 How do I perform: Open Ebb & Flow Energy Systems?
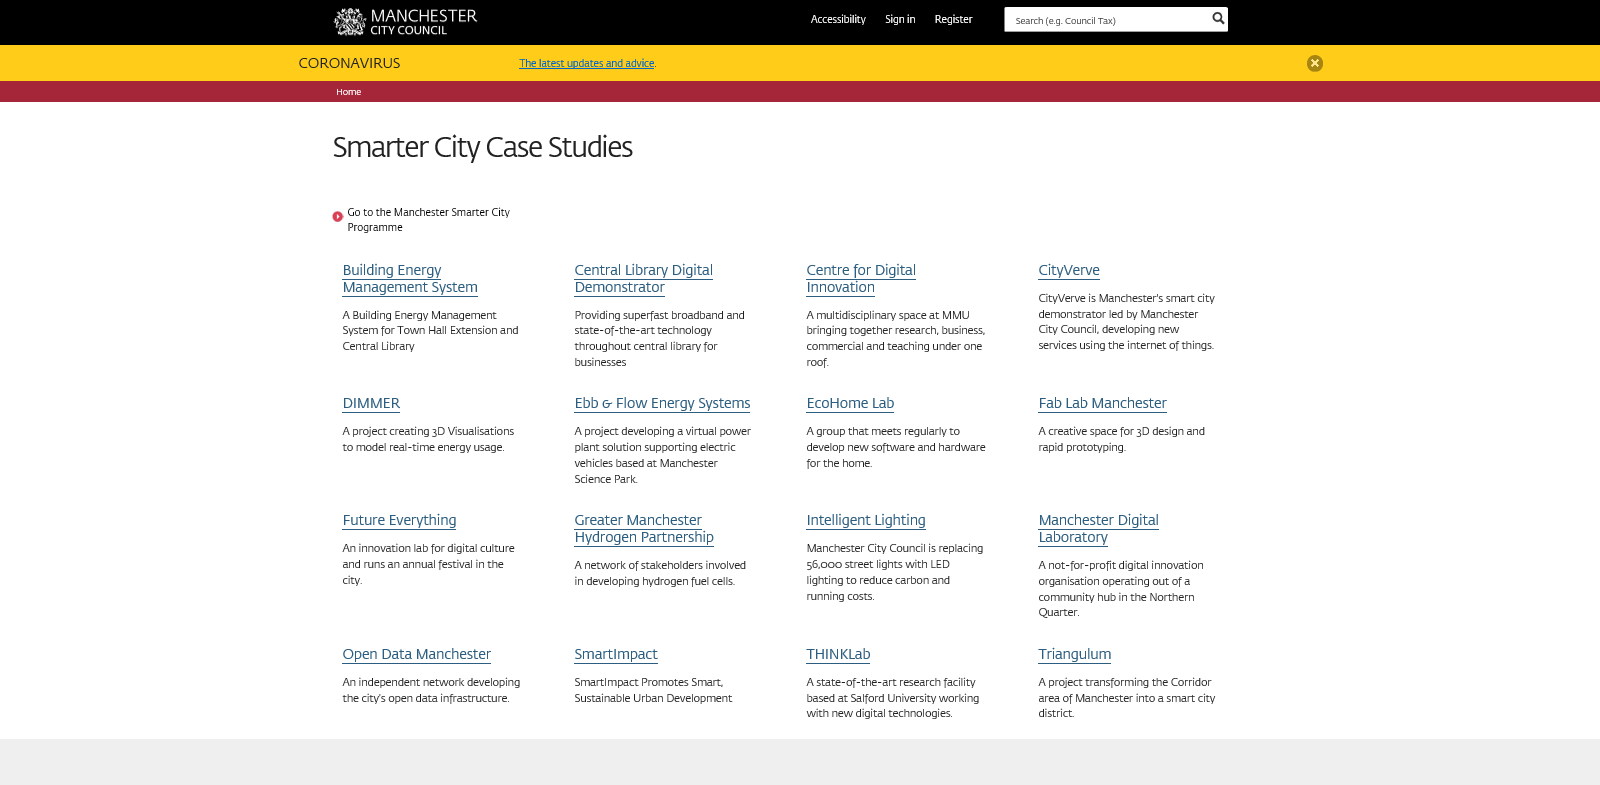pos(662,403)
